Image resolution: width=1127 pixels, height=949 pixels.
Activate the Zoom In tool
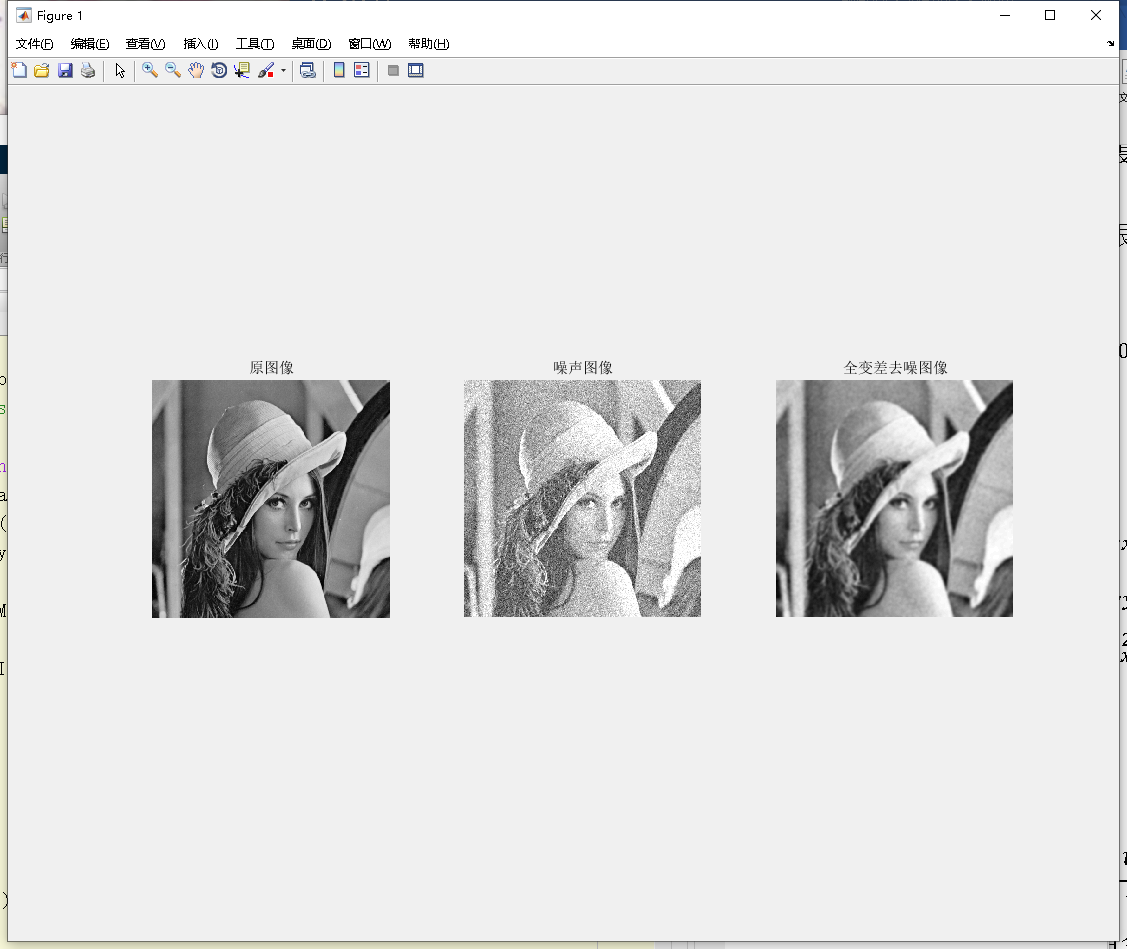coord(150,70)
